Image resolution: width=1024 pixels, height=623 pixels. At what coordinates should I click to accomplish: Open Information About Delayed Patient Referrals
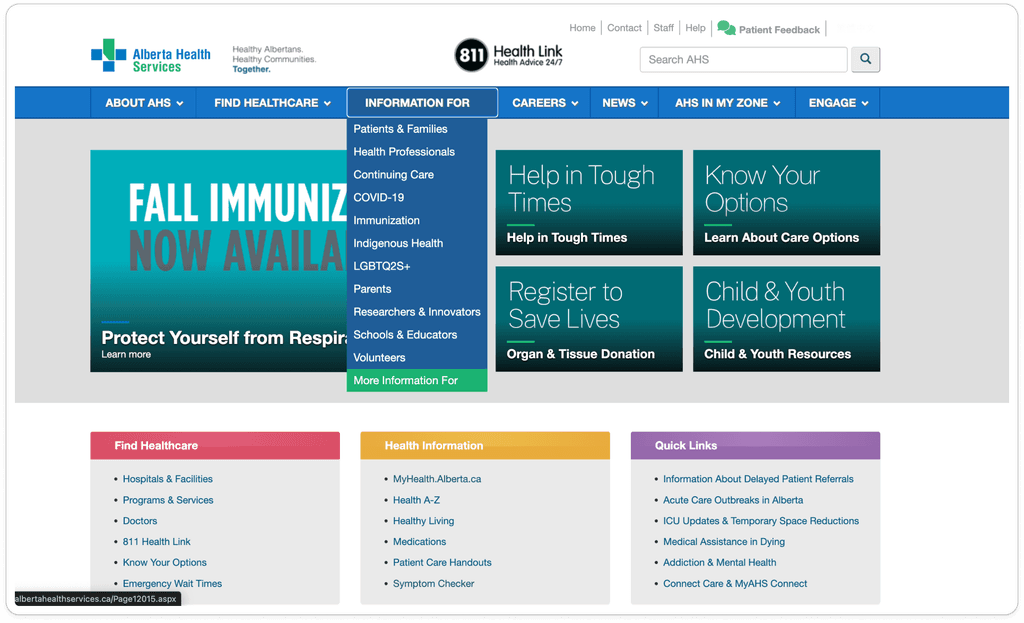(758, 479)
